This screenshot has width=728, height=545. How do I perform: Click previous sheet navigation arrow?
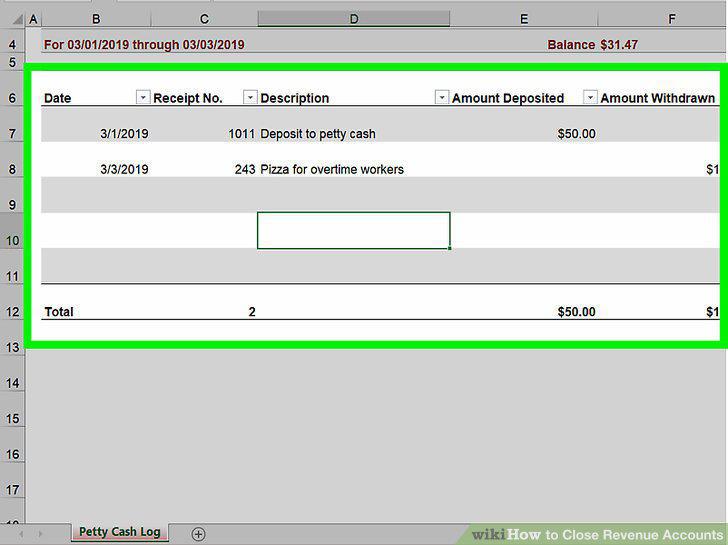point(21,534)
